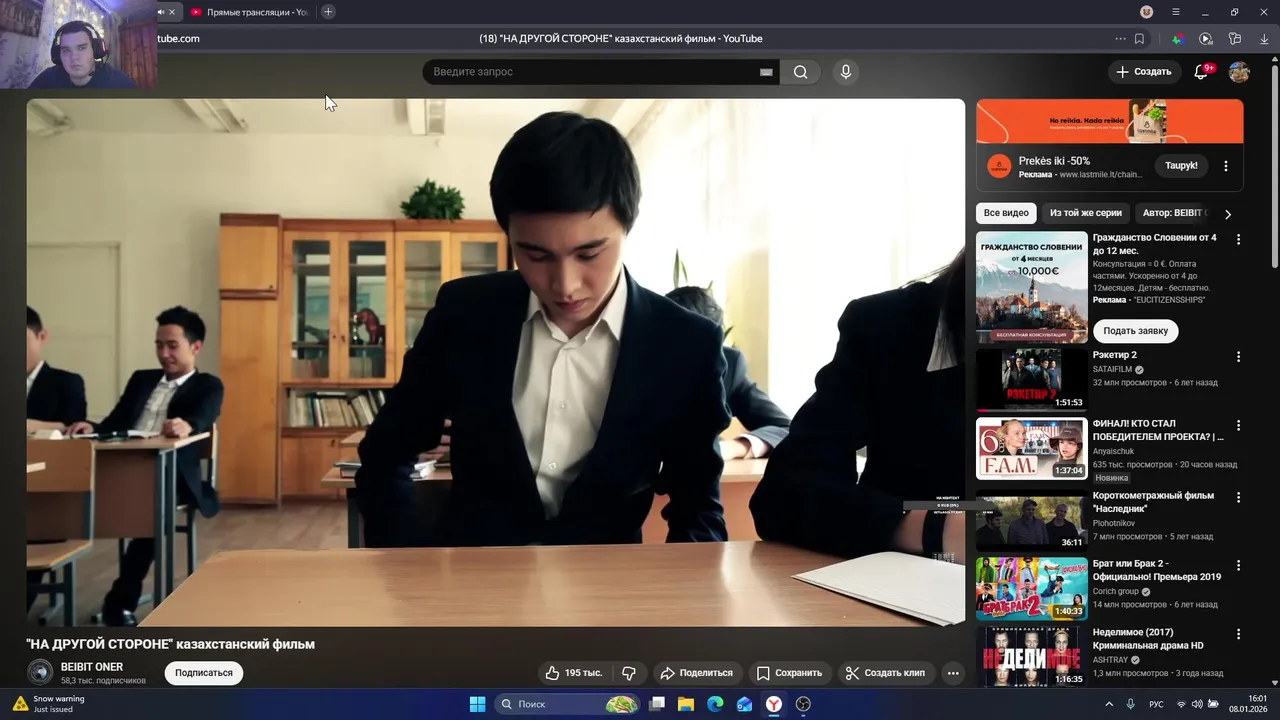Open the YouTube account avatar menu
The image size is (1280, 720).
1239,72
